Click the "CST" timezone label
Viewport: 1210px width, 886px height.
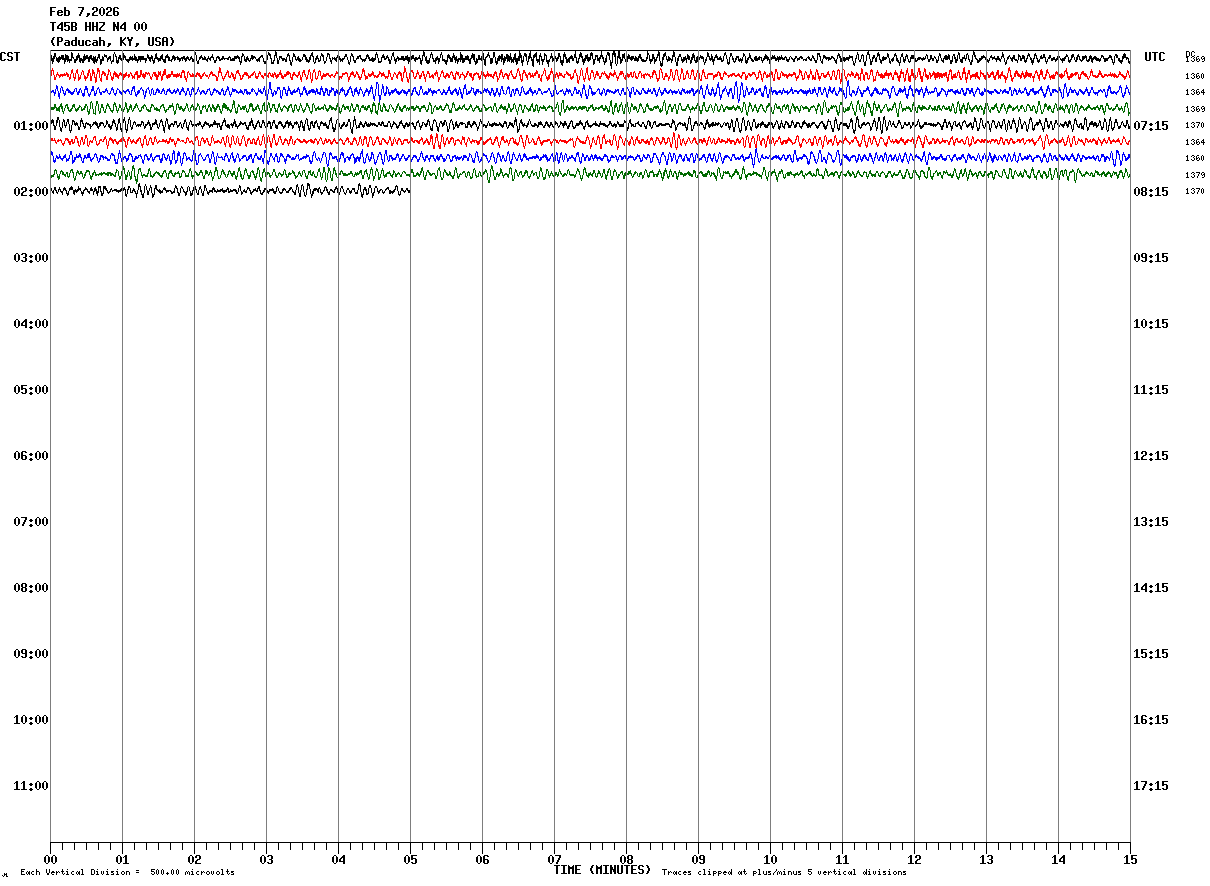(10, 57)
